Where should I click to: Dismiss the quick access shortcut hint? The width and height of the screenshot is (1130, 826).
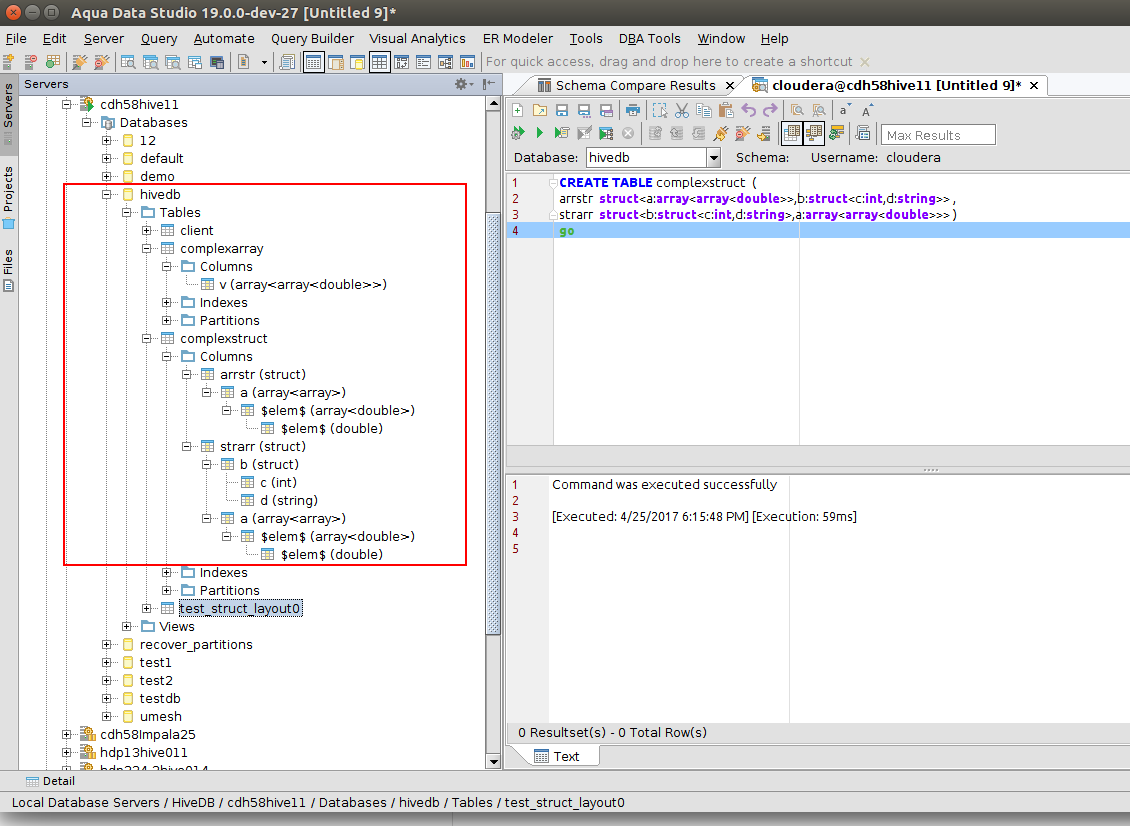865,62
